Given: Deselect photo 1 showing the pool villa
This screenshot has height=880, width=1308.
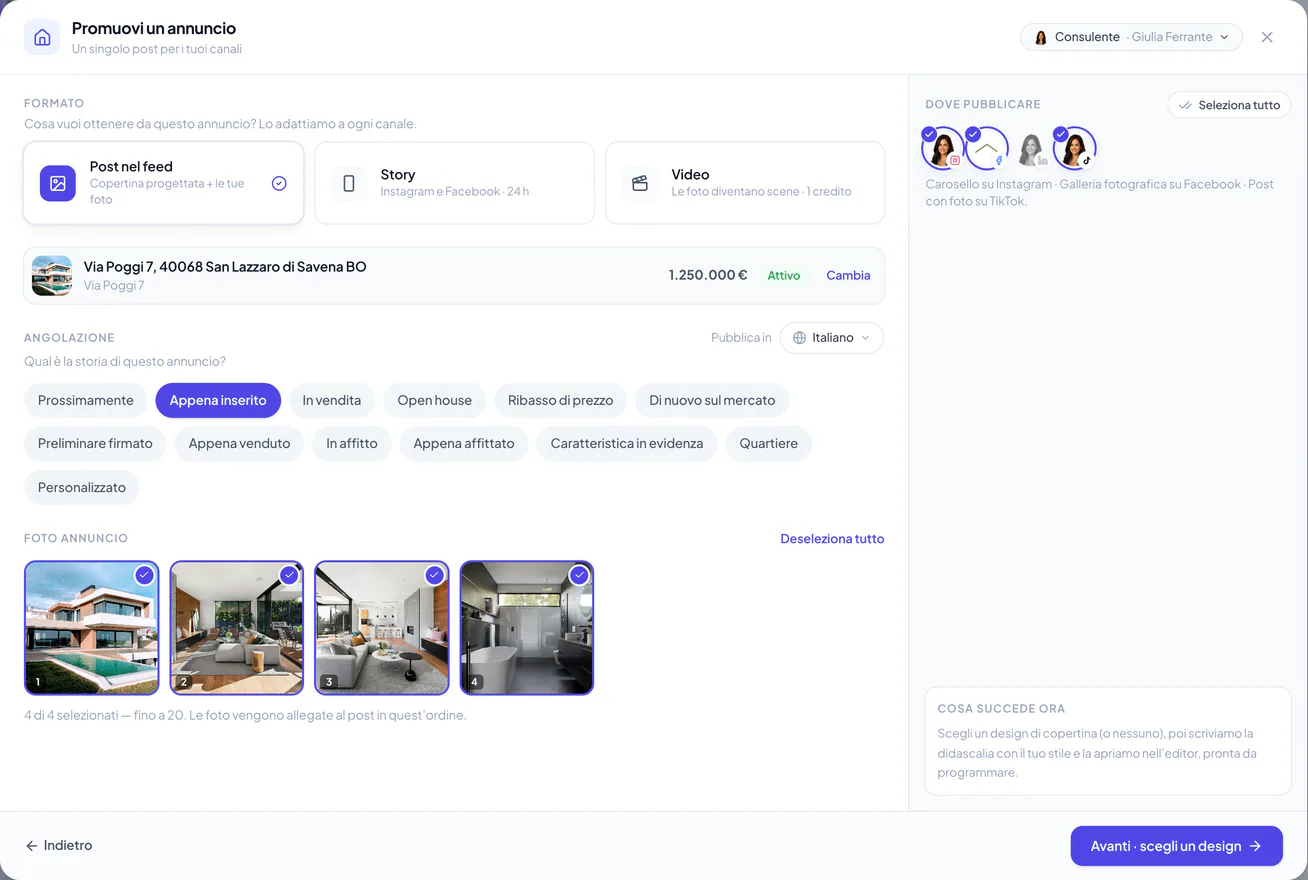Looking at the screenshot, I should pyautogui.click(x=92, y=627).
